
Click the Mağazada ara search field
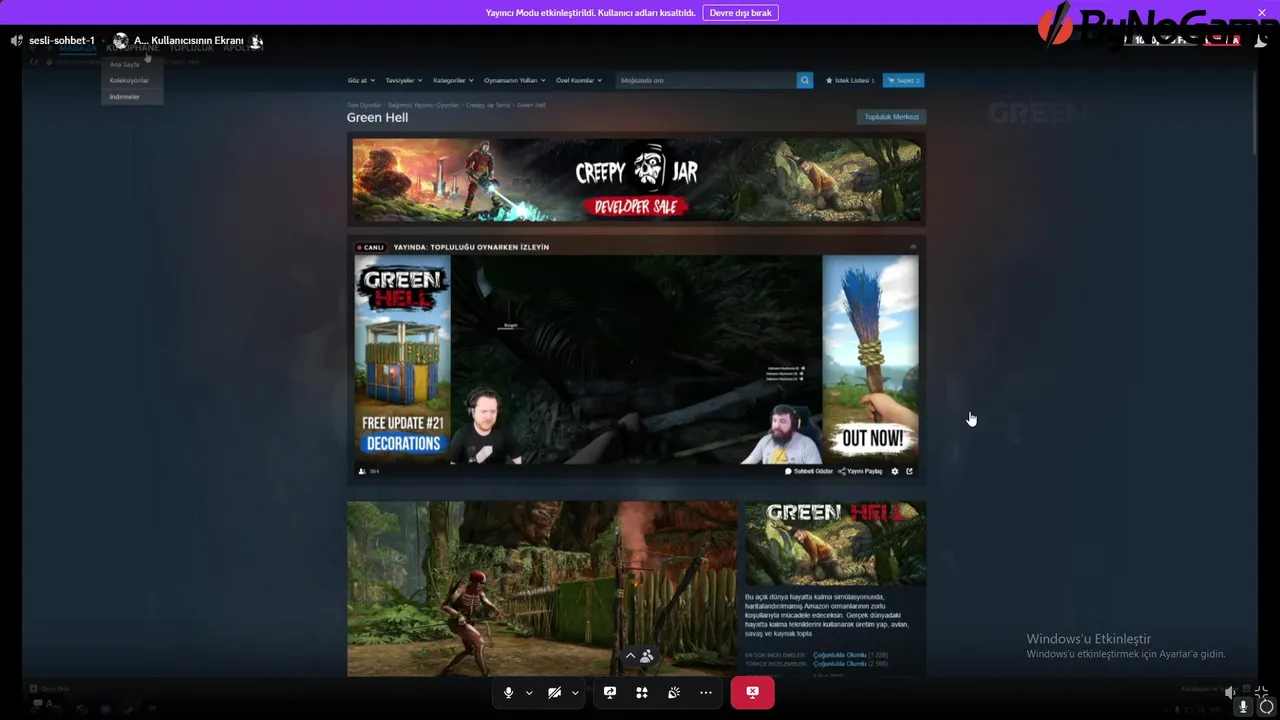point(706,80)
